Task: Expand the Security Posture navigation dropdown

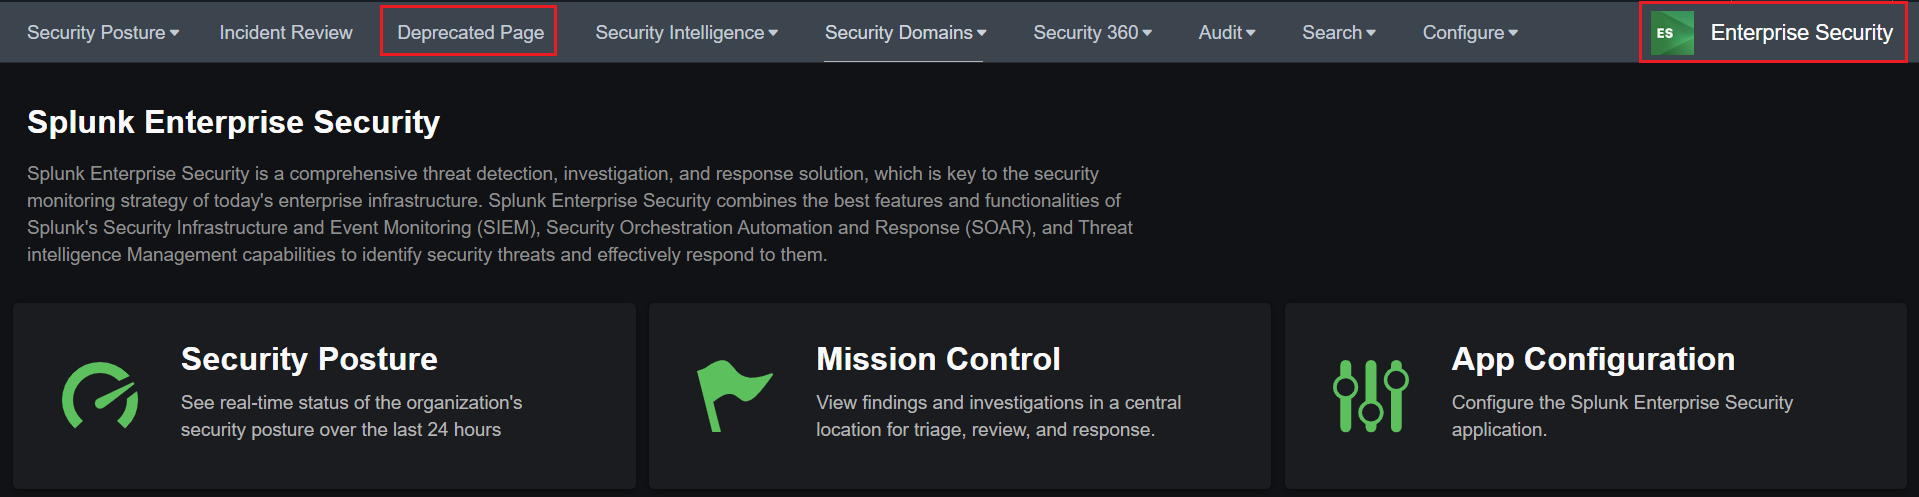Action: click(x=103, y=33)
